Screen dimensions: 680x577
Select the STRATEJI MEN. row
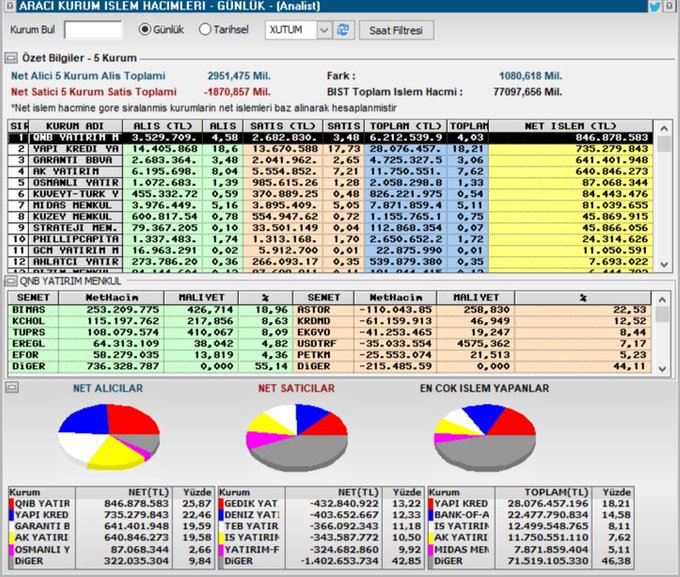(330, 228)
